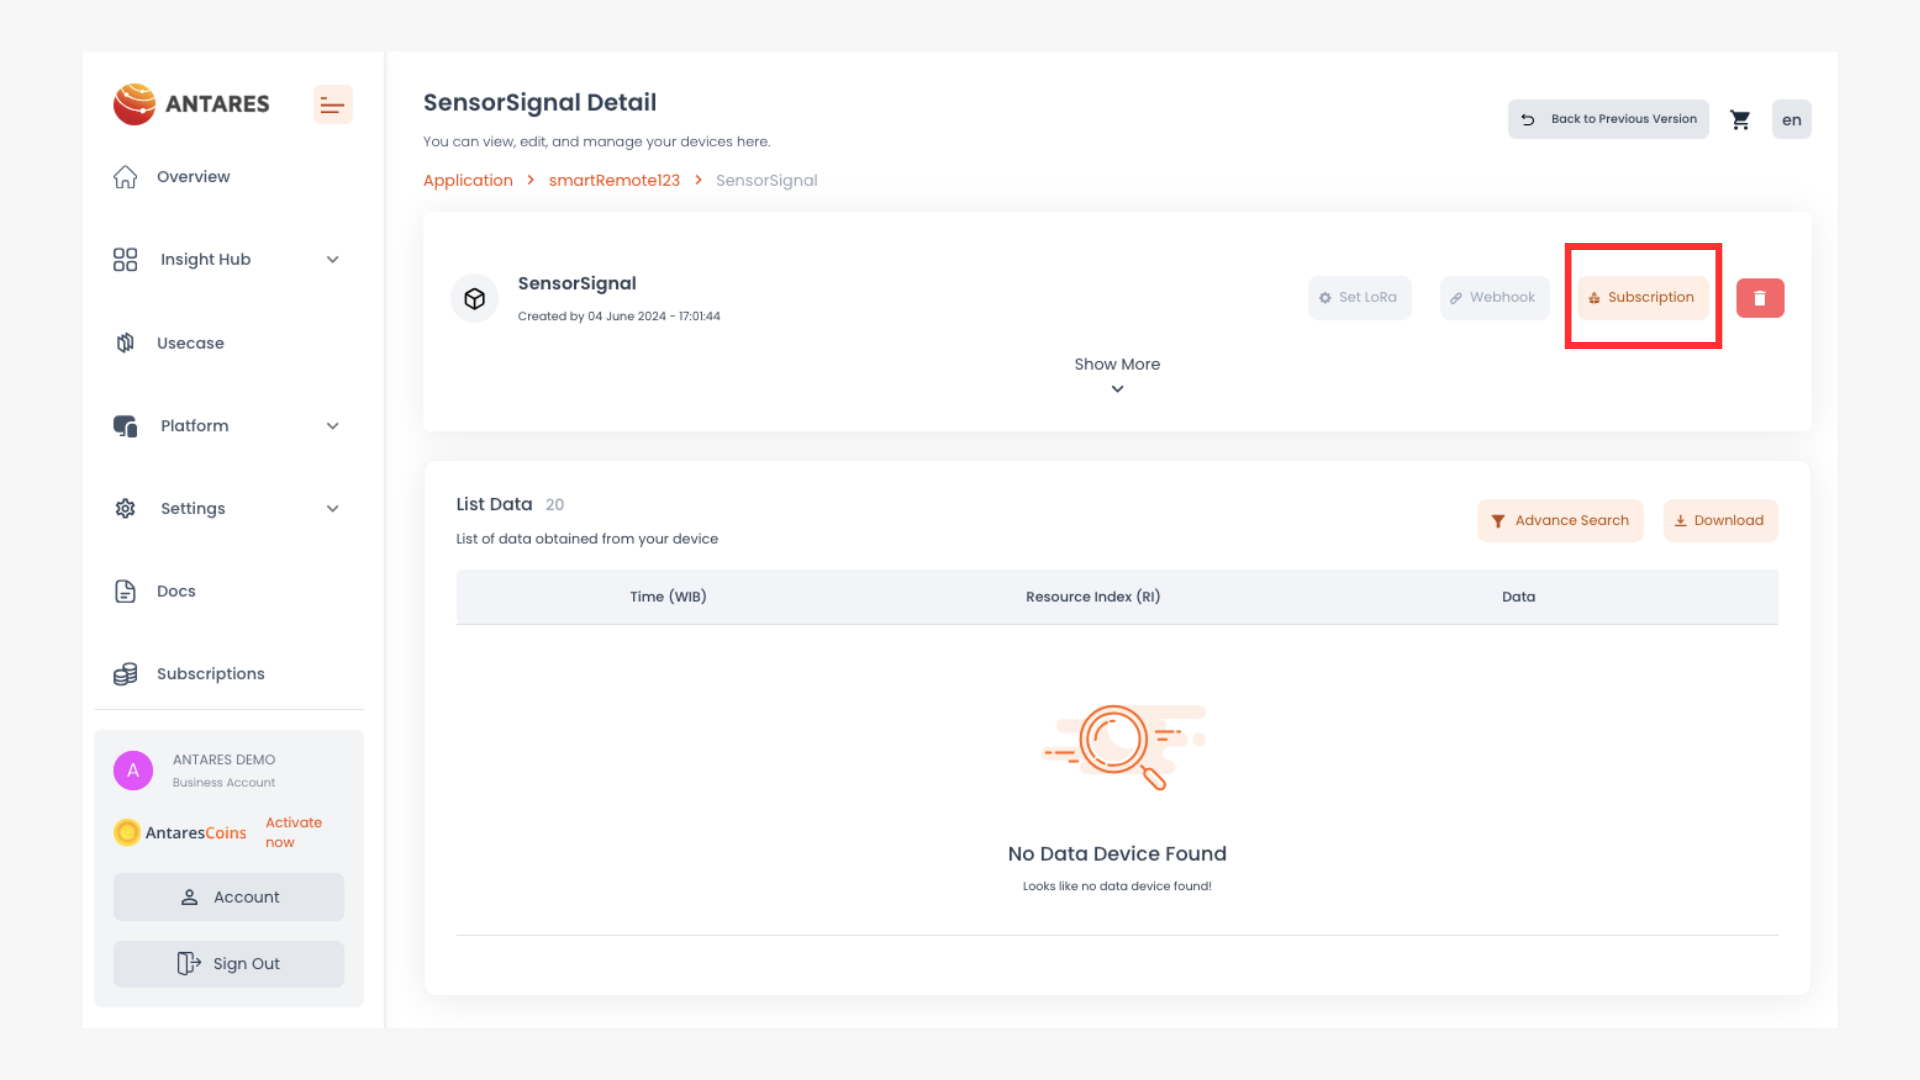Open Usecase in sidebar
The width and height of the screenshot is (1920, 1080).
coord(190,343)
